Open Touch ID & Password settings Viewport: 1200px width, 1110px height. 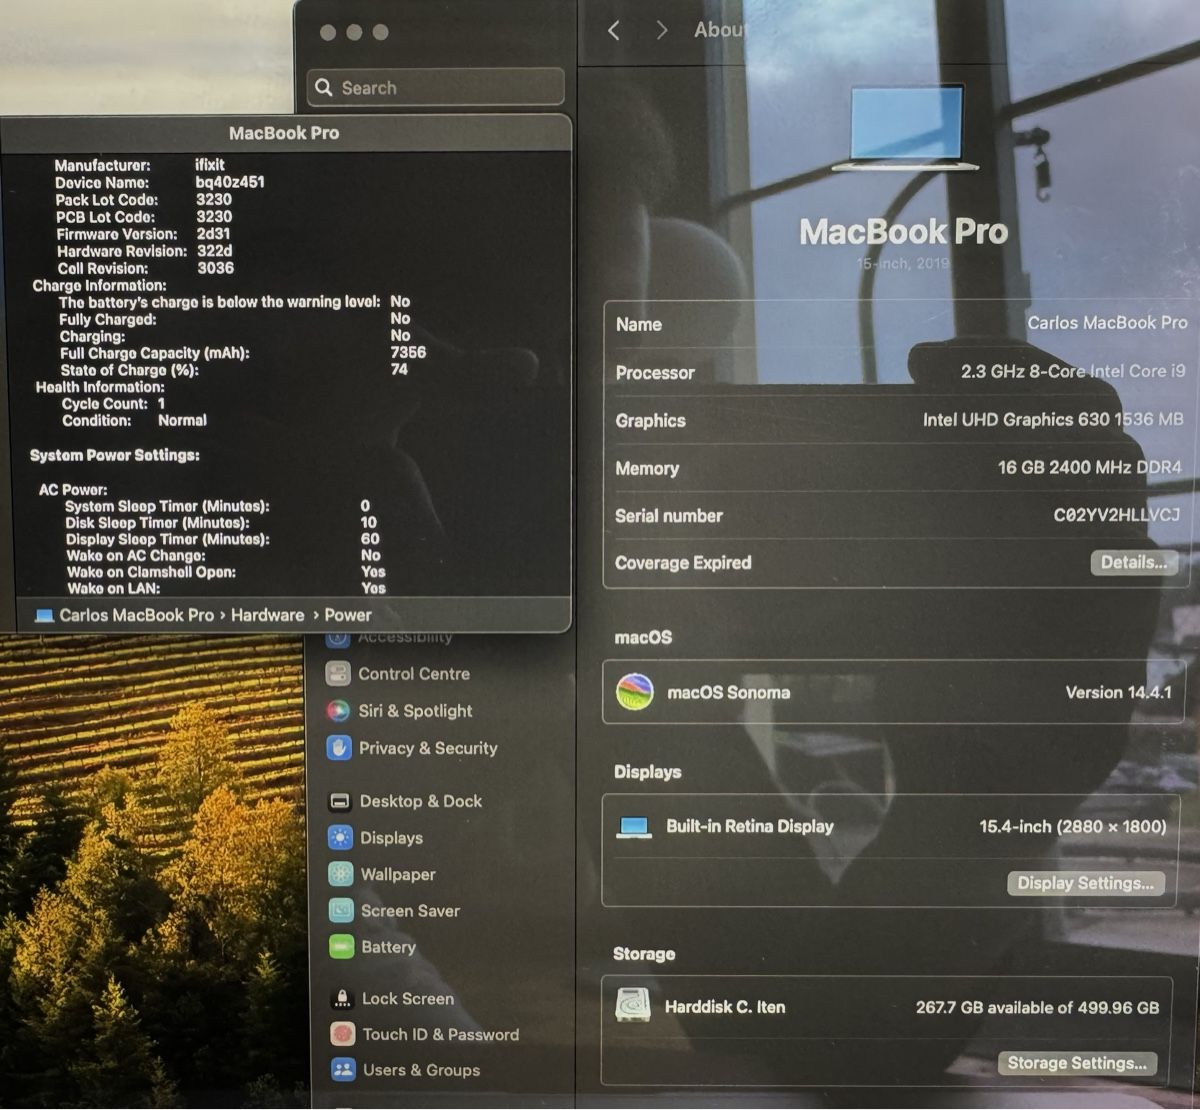425,1034
